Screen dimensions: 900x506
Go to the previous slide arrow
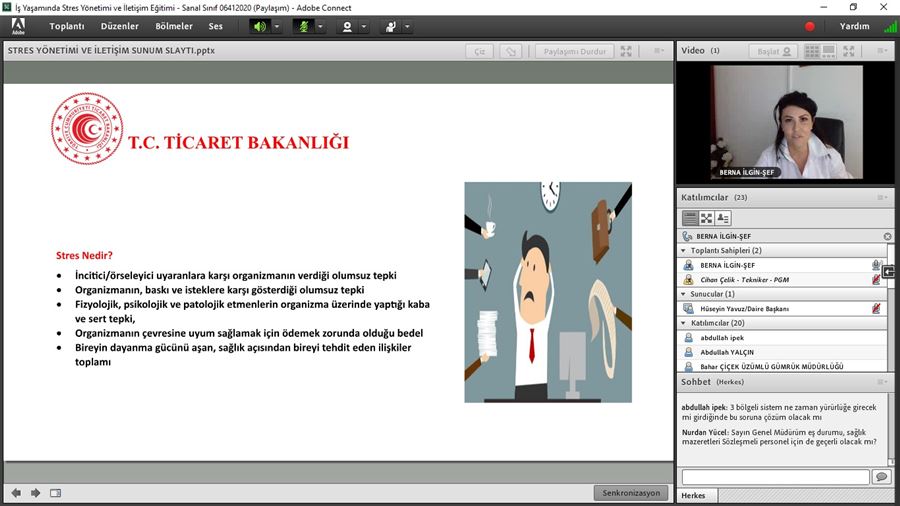coord(16,492)
